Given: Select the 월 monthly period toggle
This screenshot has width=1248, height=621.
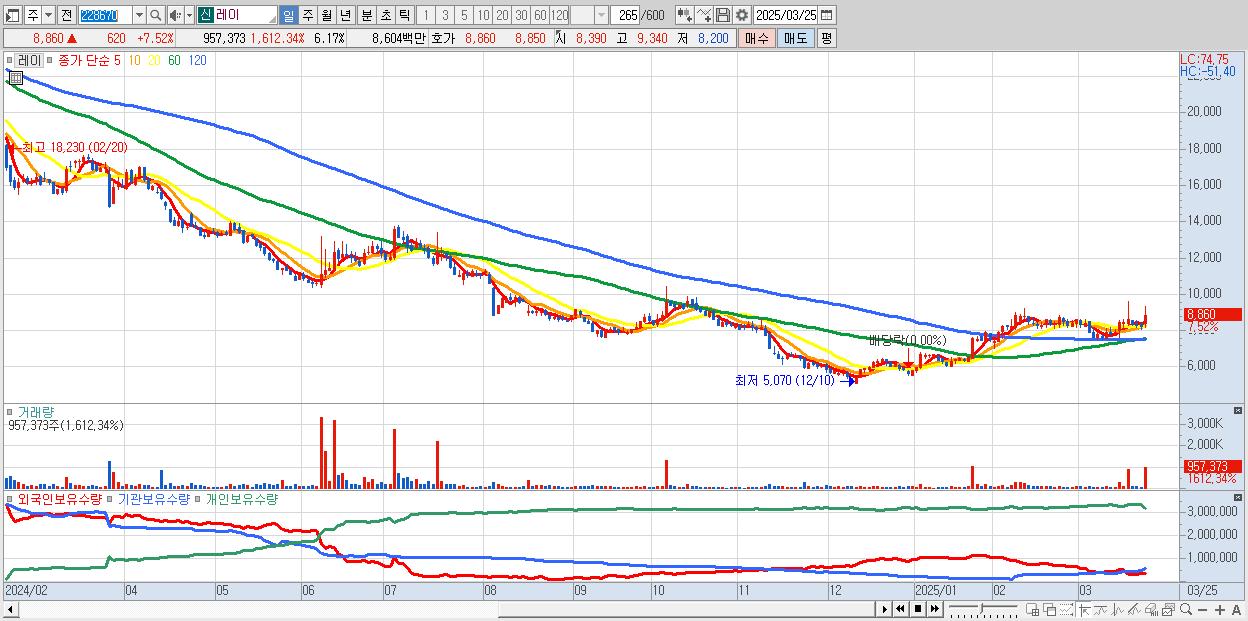Looking at the screenshot, I should point(326,15).
